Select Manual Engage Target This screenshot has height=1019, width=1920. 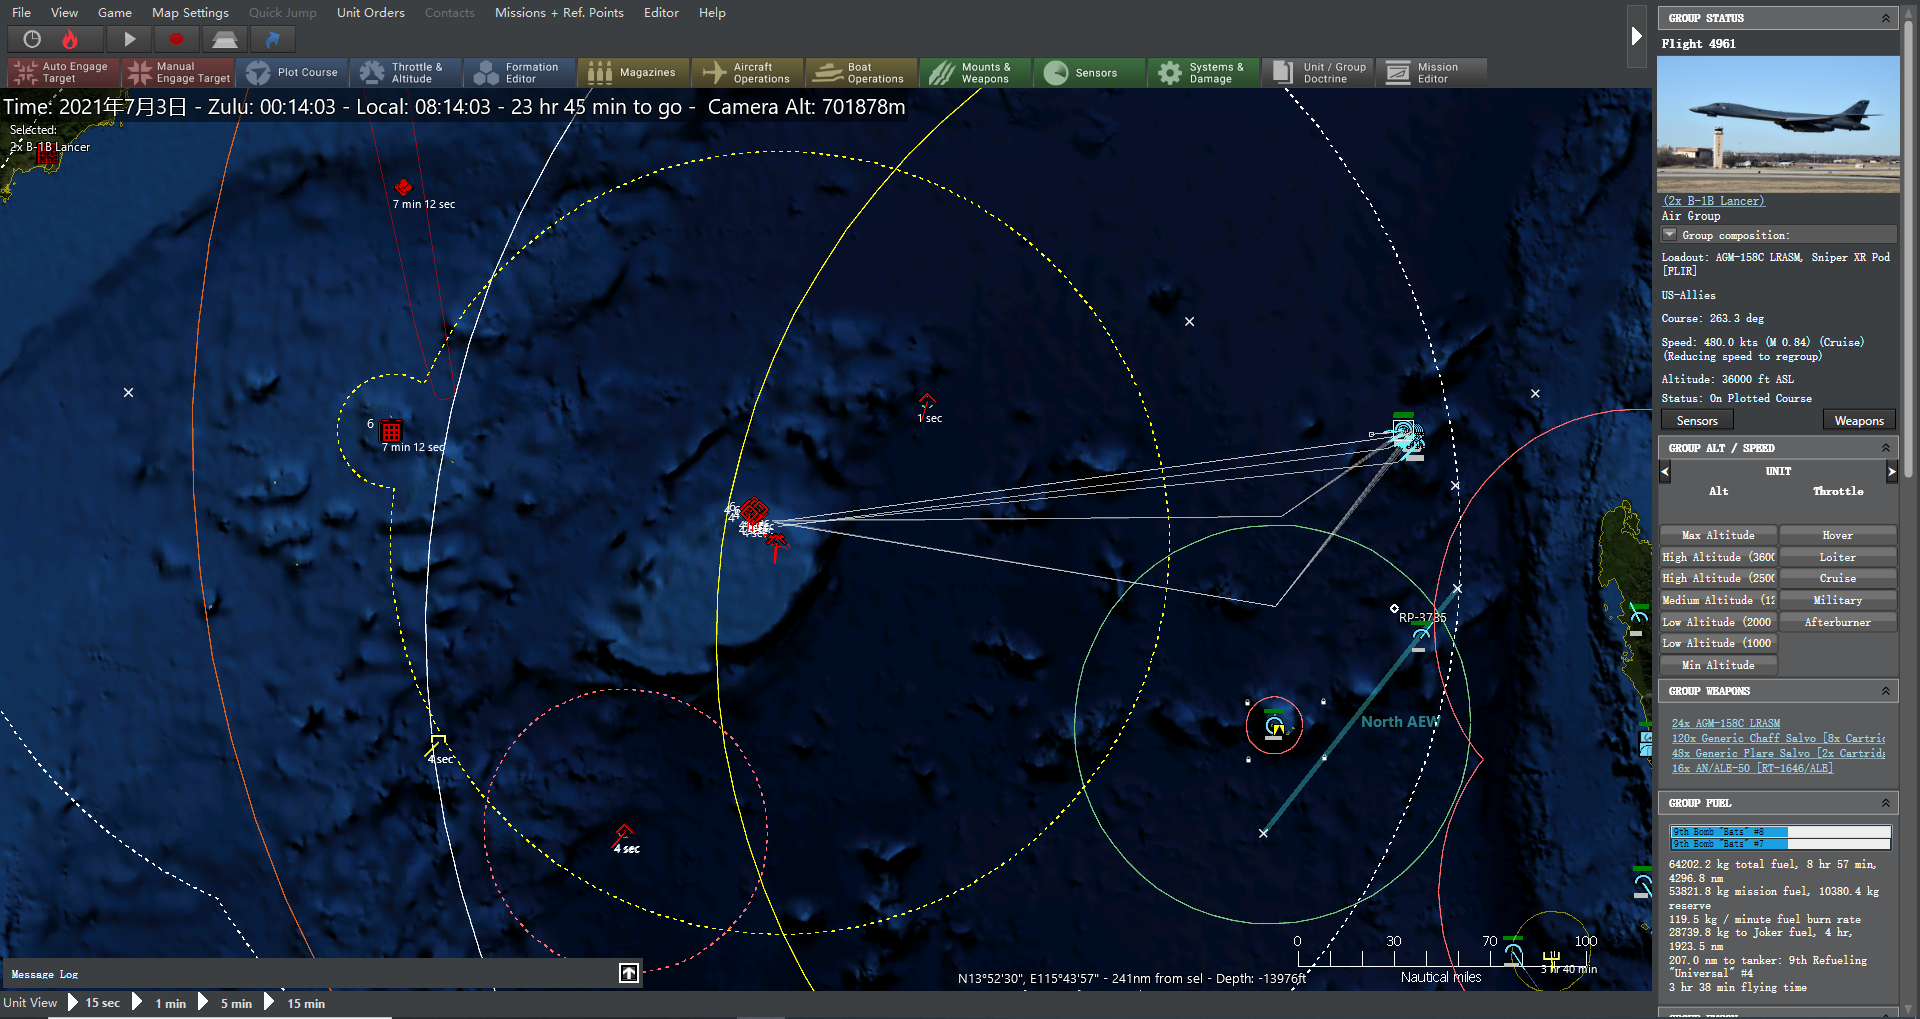178,72
